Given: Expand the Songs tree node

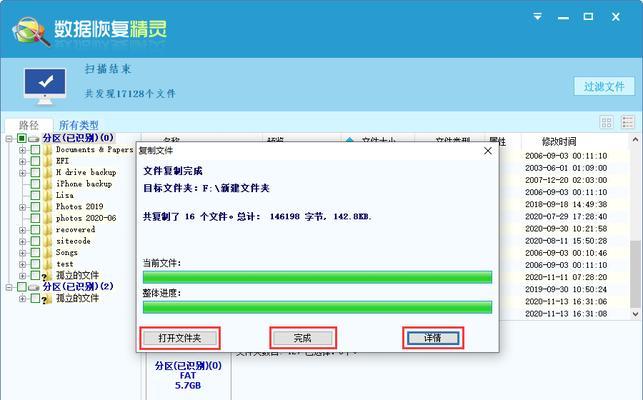Looking at the screenshot, I should pos(23,253).
